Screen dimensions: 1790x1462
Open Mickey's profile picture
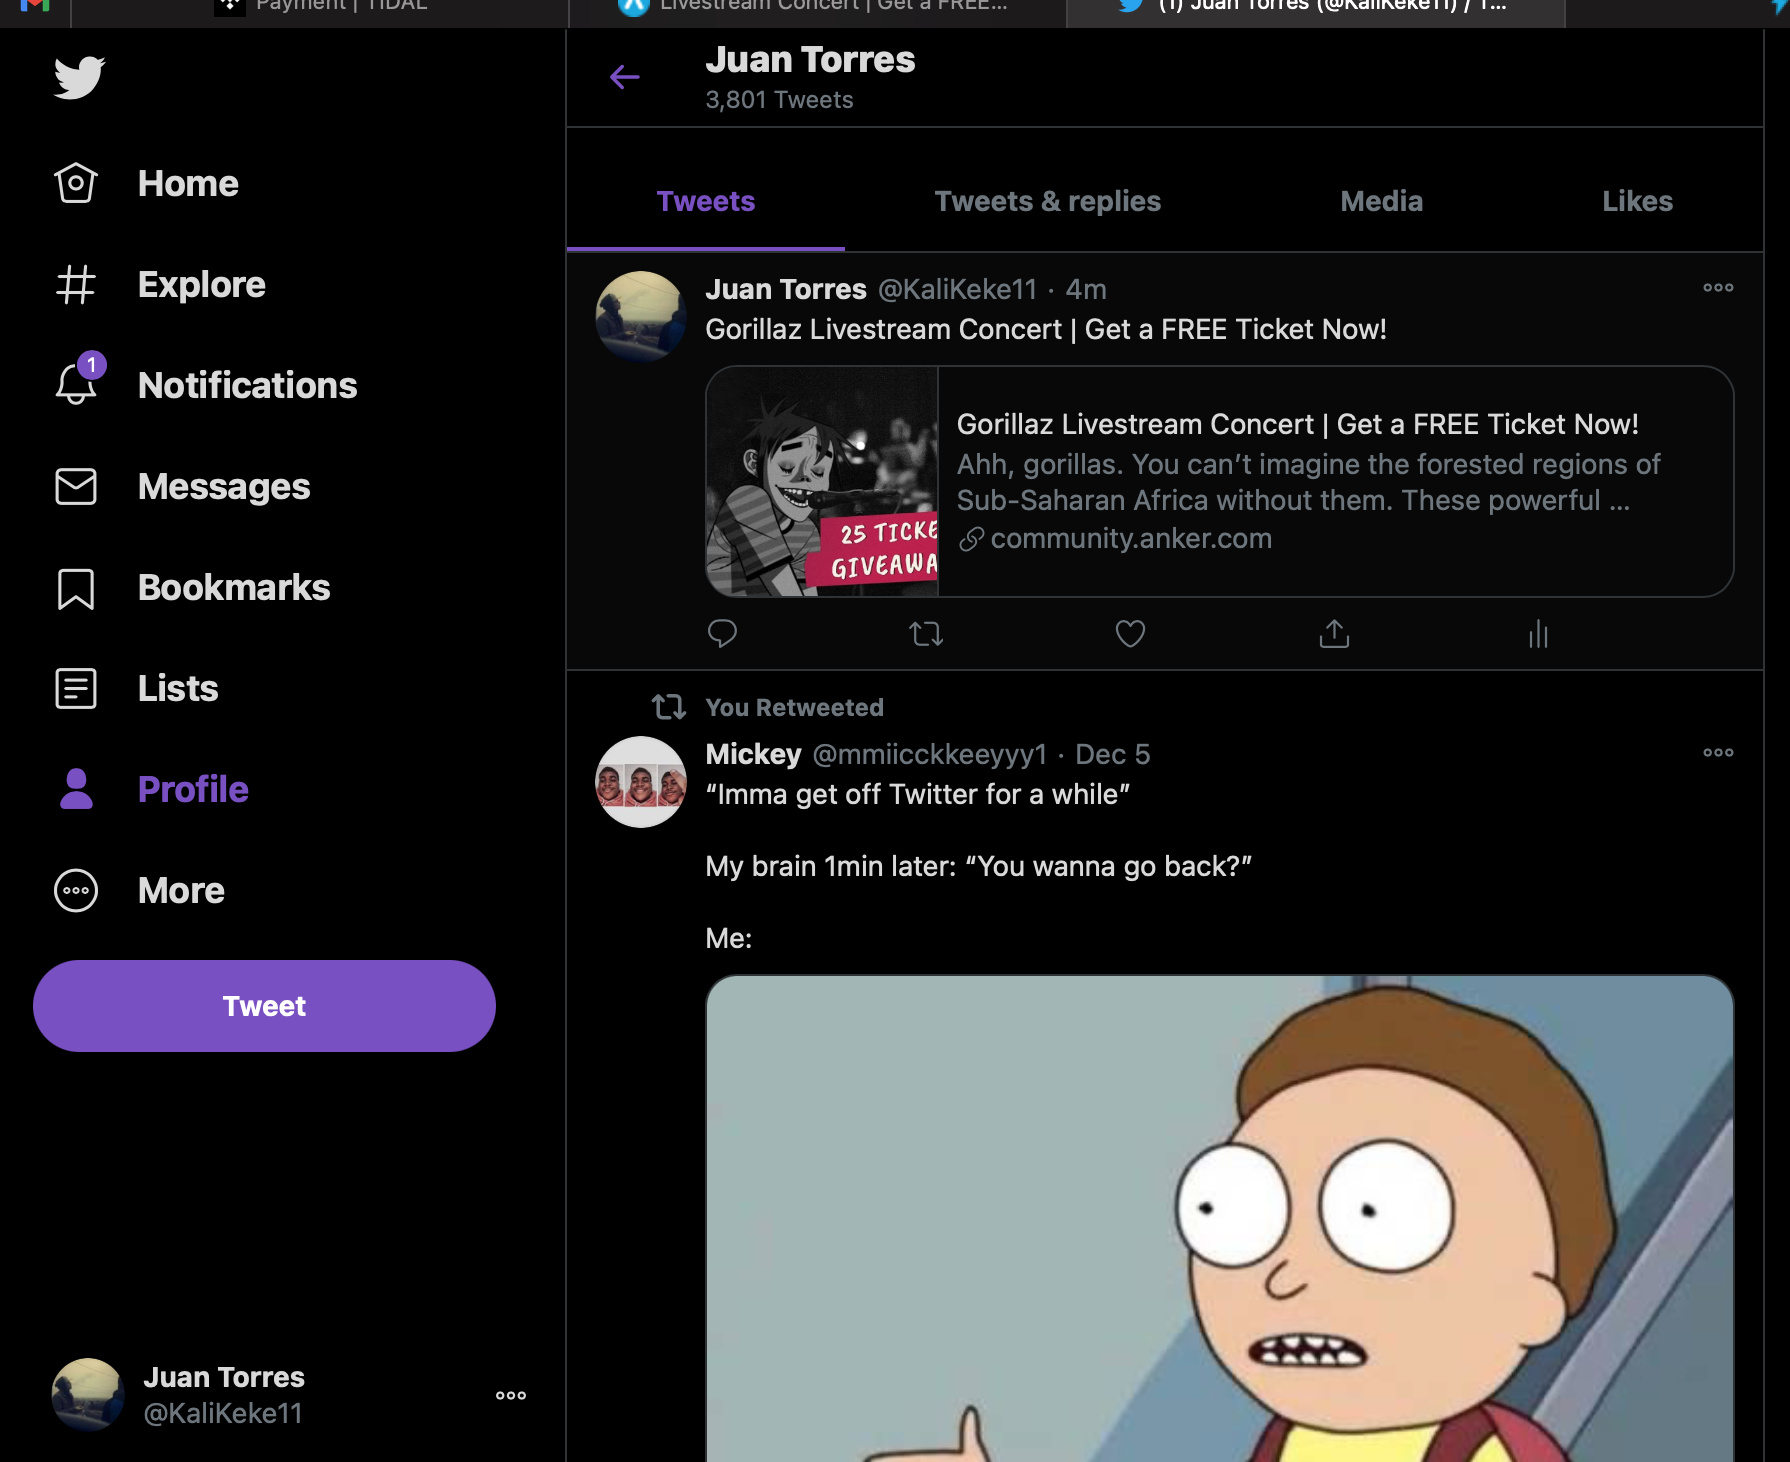(641, 782)
